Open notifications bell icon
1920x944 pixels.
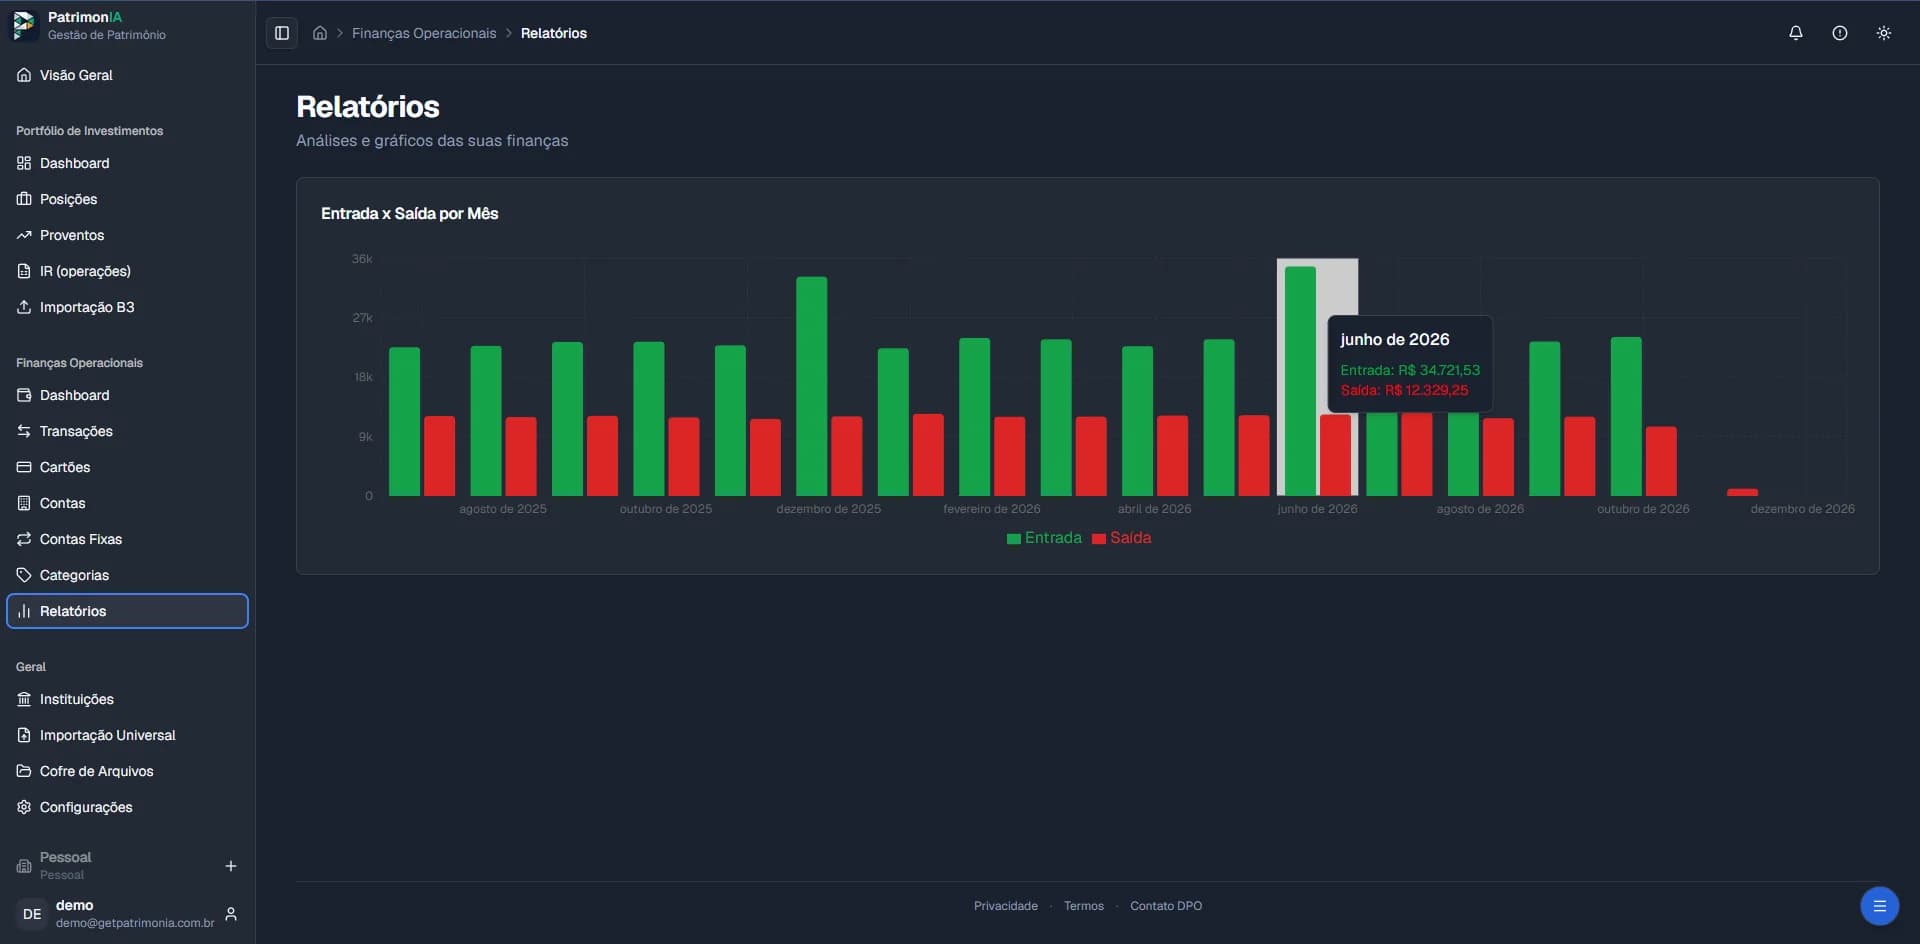[x=1796, y=33]
